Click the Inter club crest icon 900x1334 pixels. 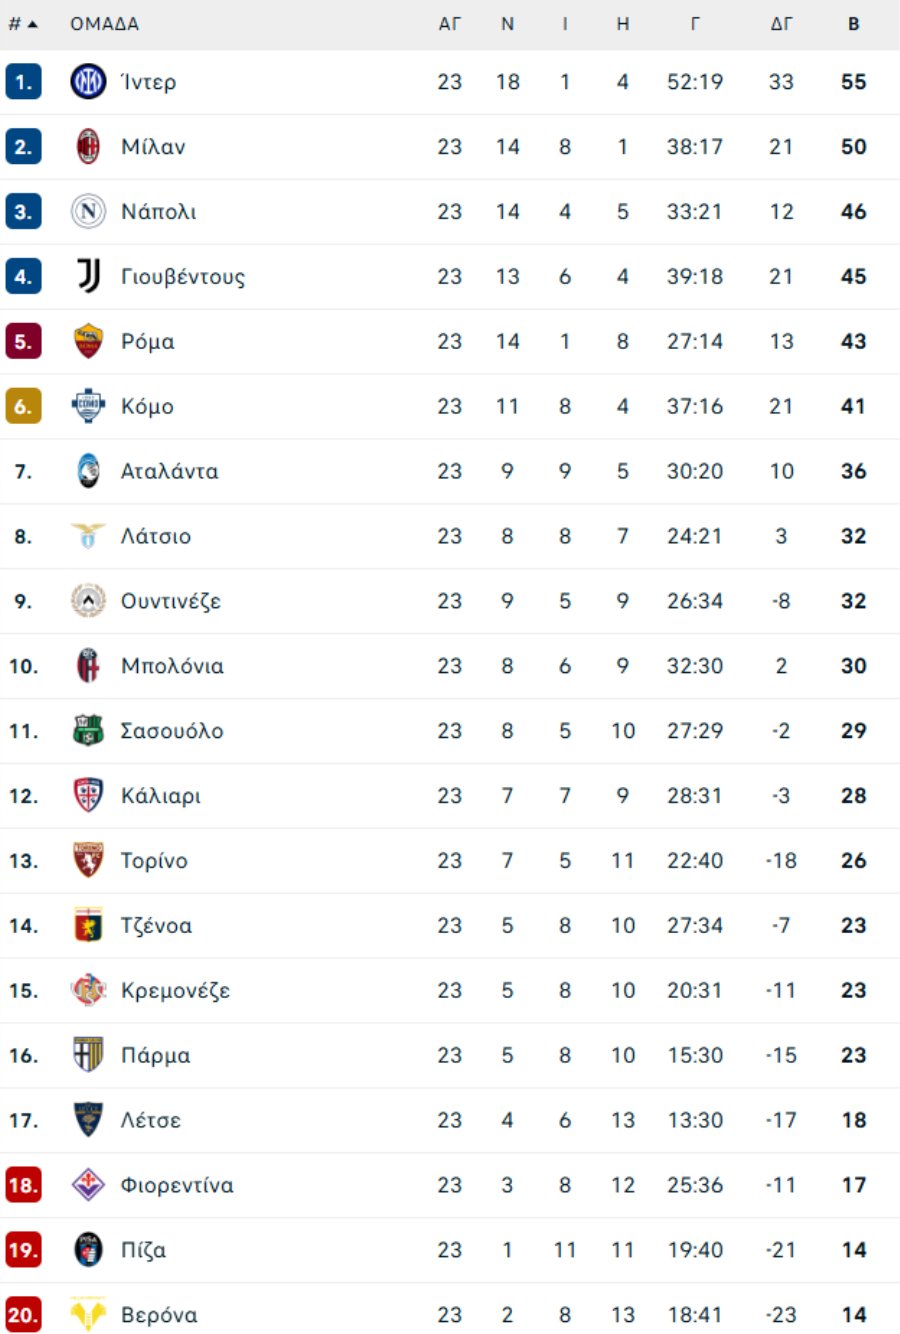(x=88, y=82)
